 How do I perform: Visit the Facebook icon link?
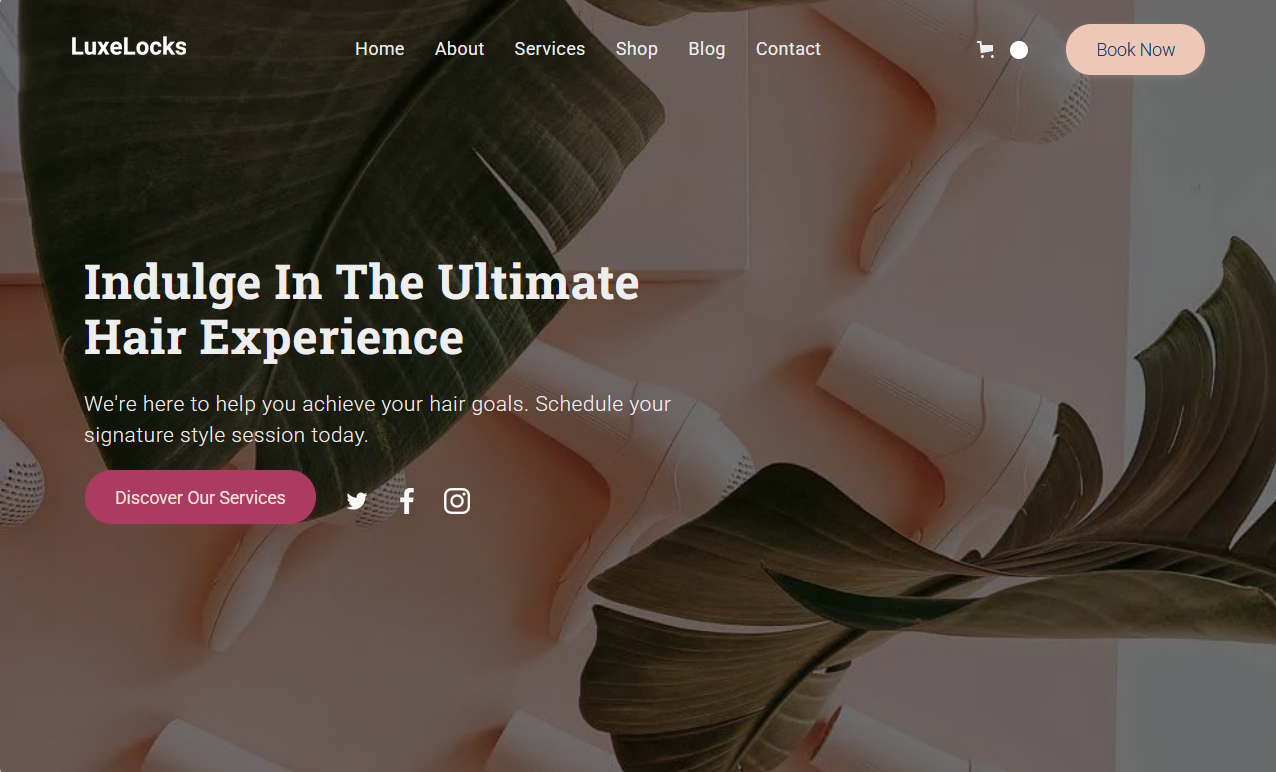pos(407,501)
